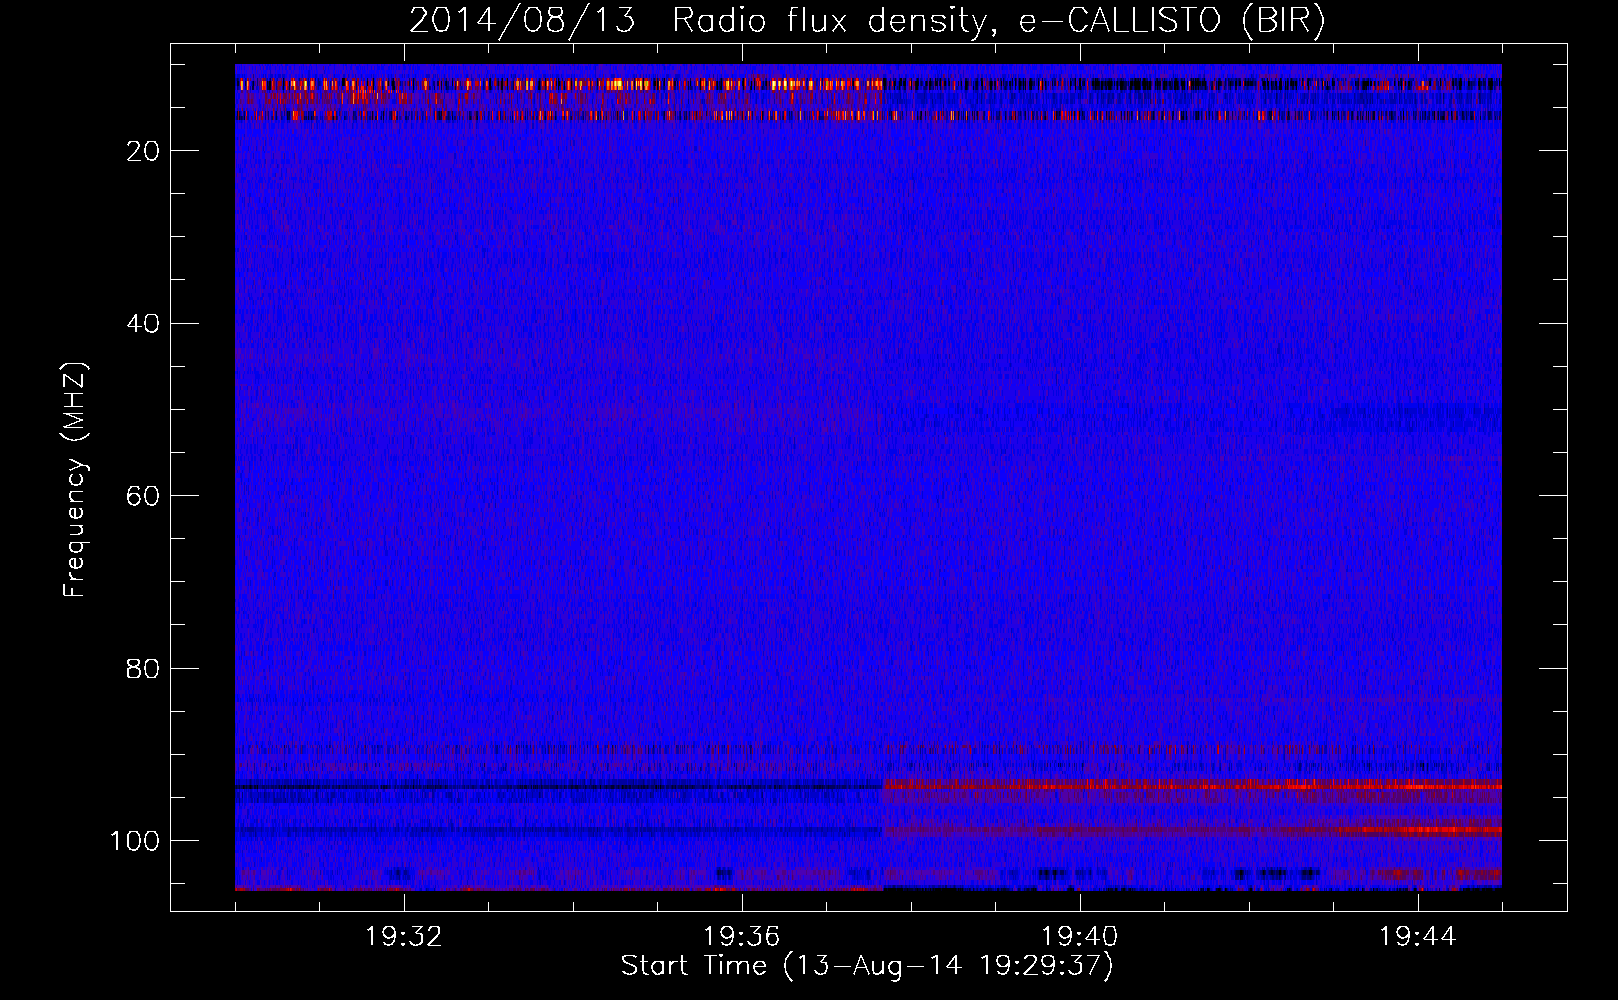Click the 'Frequency (MHZ)' axis label
Image resolution: width=1618 pixels, height=1000 pixels.
(x=75, y=480)
